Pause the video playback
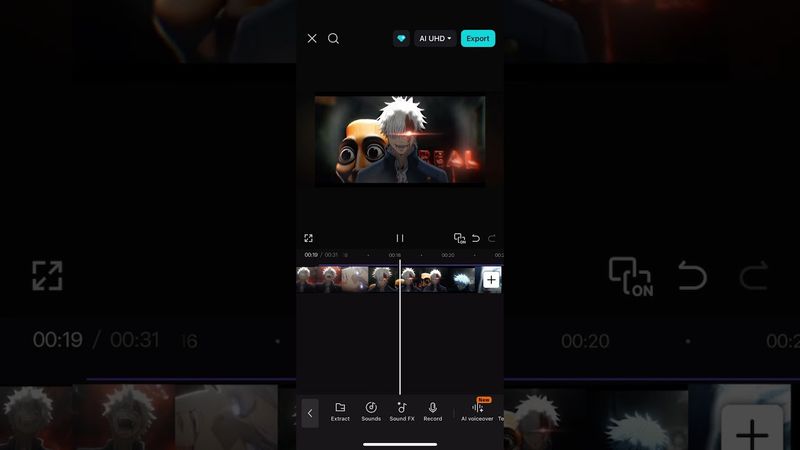 pyautogui.click(x=400, y=238)
